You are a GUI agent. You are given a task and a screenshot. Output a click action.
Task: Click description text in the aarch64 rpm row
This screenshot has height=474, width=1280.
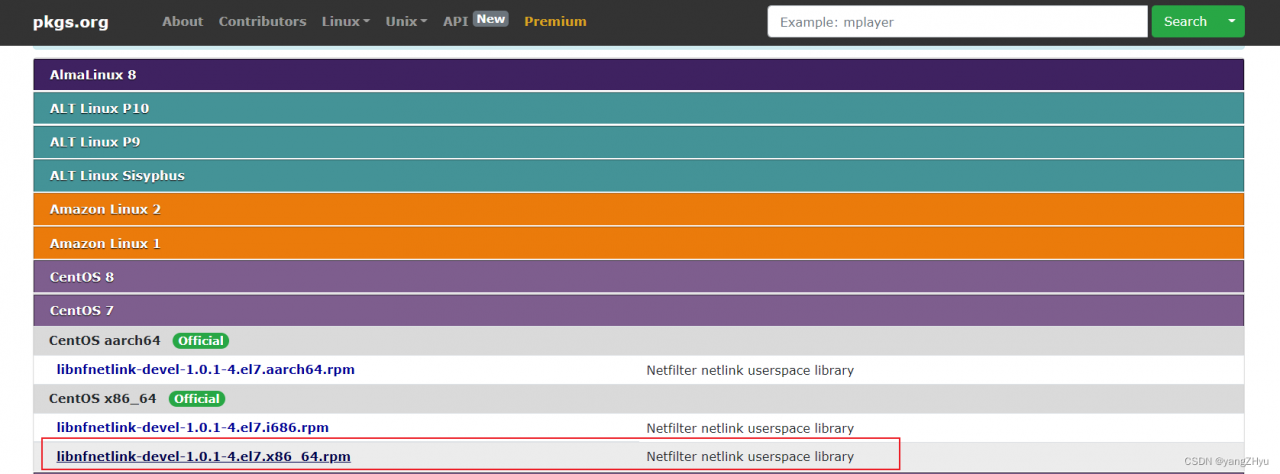(750, 370)
